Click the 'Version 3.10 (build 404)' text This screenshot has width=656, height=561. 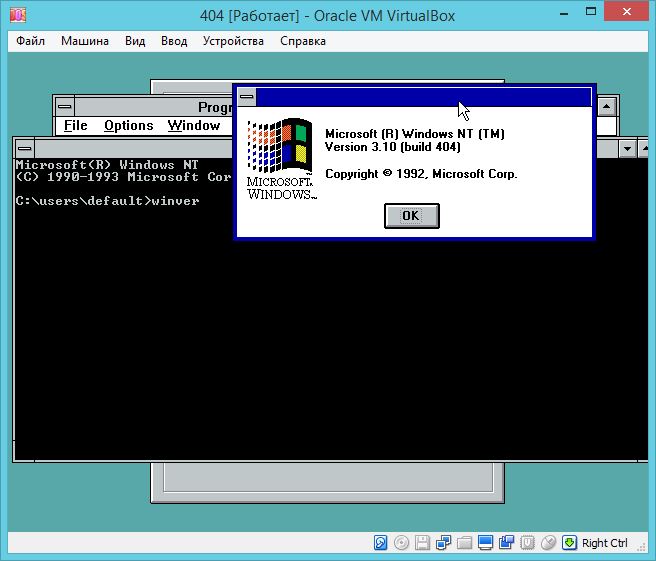(x=392, y=147)
